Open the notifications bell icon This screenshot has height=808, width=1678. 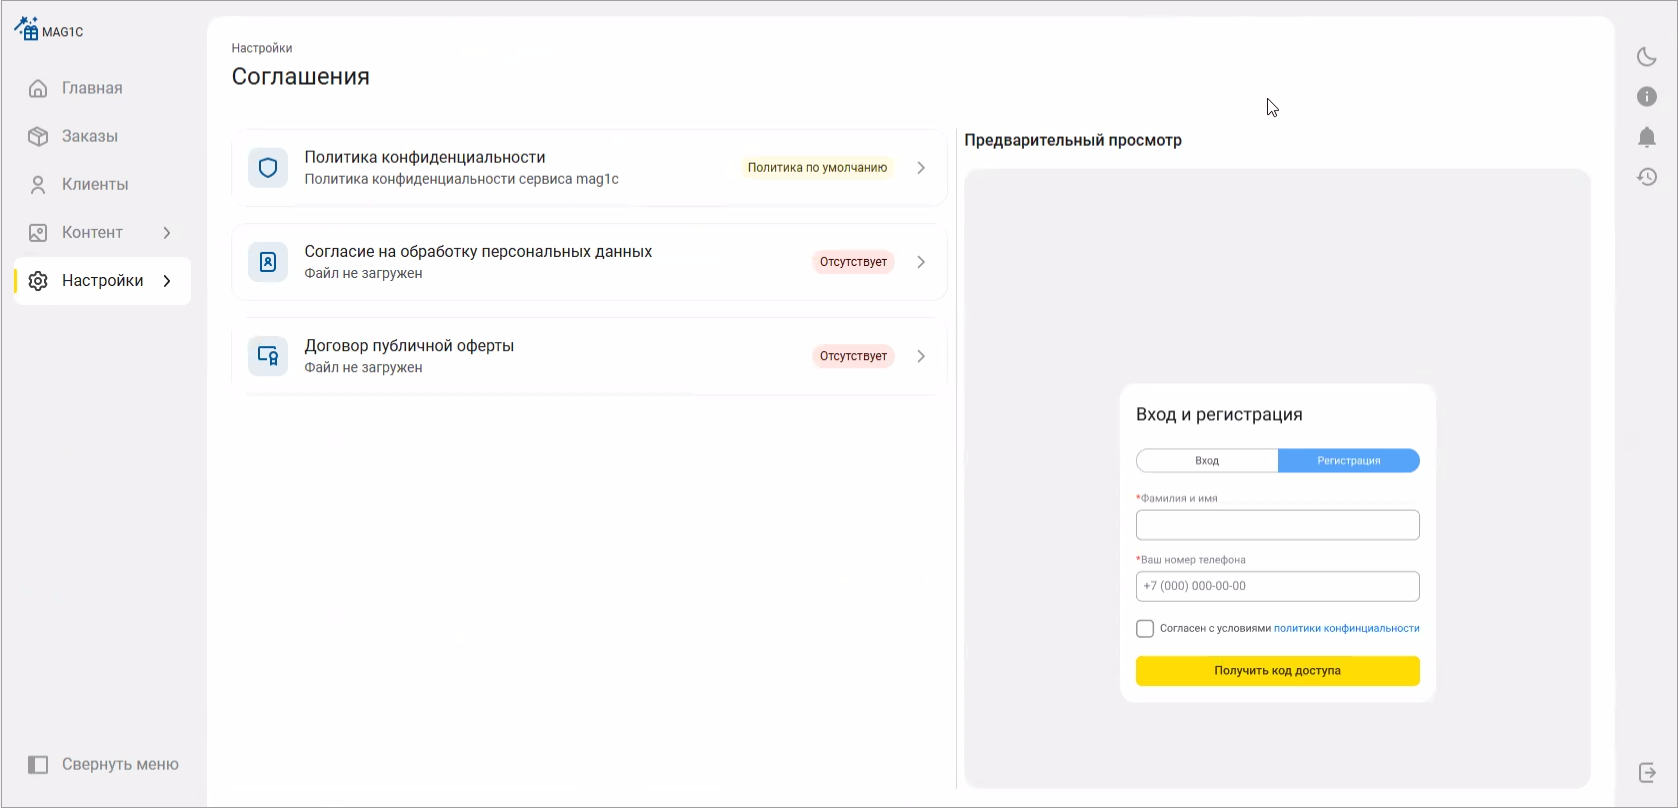click(x=1647, y=137)
